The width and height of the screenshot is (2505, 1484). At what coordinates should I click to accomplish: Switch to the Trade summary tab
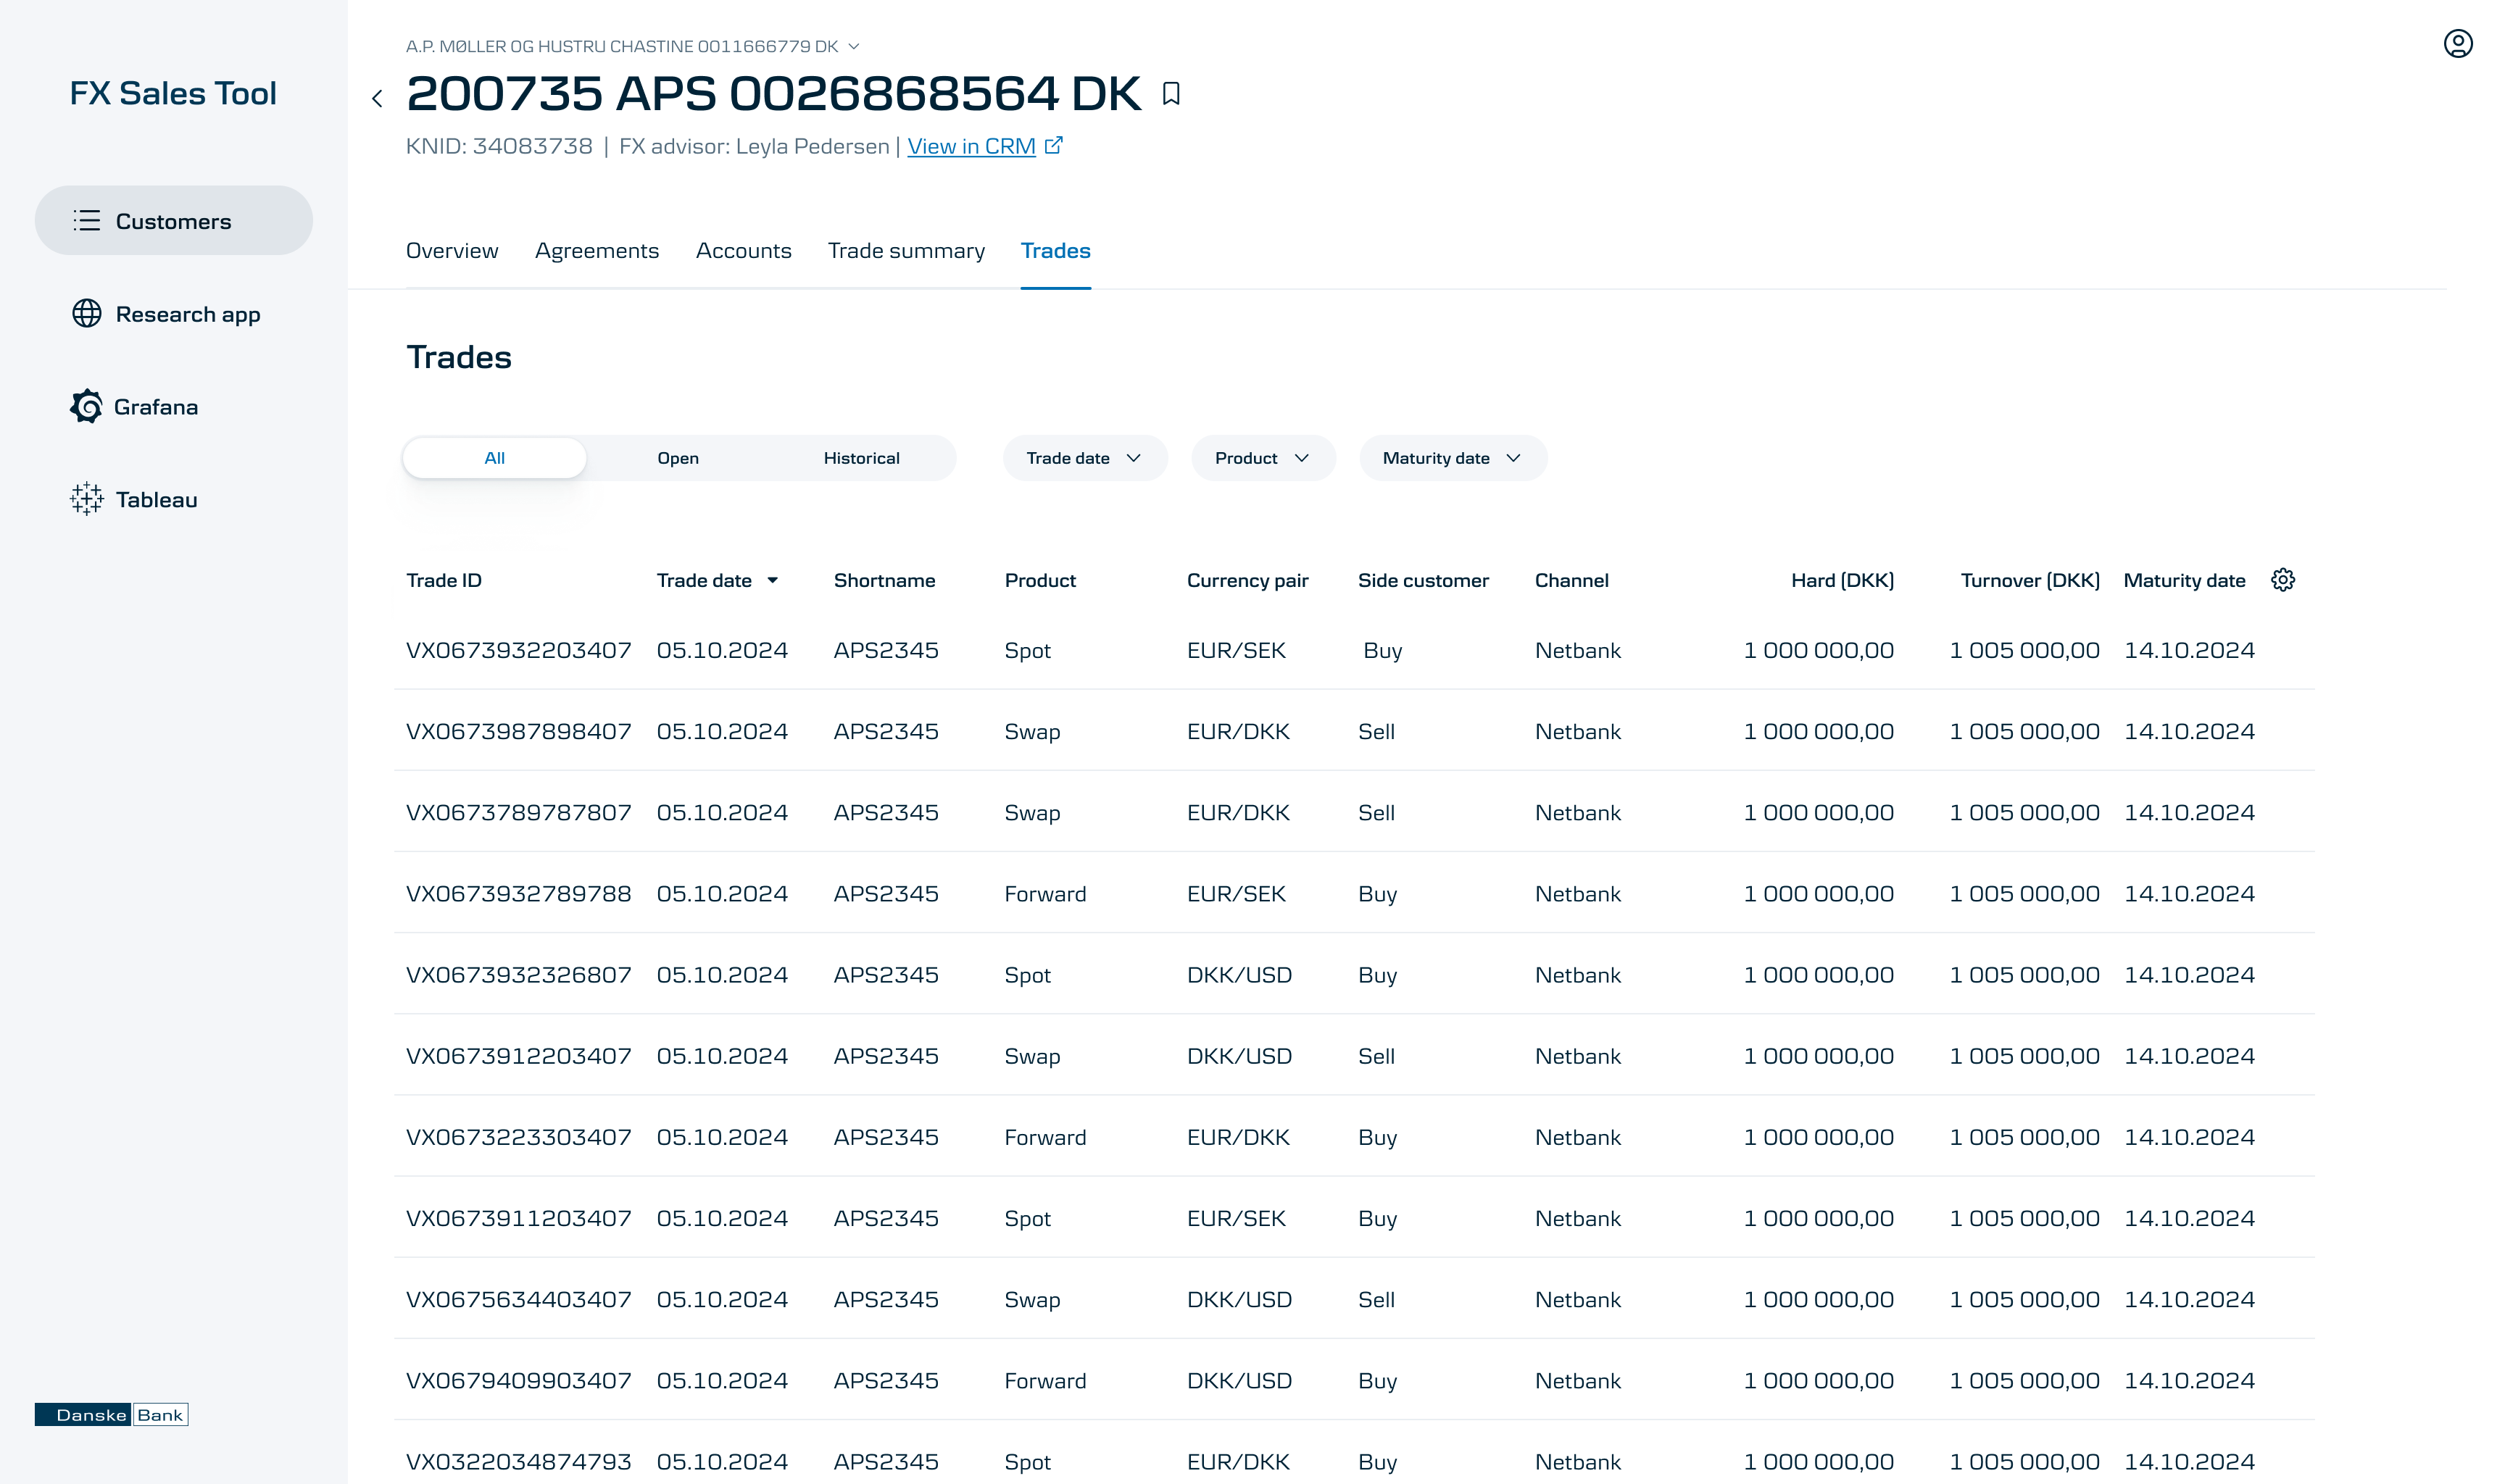click(x=906, y=251)
